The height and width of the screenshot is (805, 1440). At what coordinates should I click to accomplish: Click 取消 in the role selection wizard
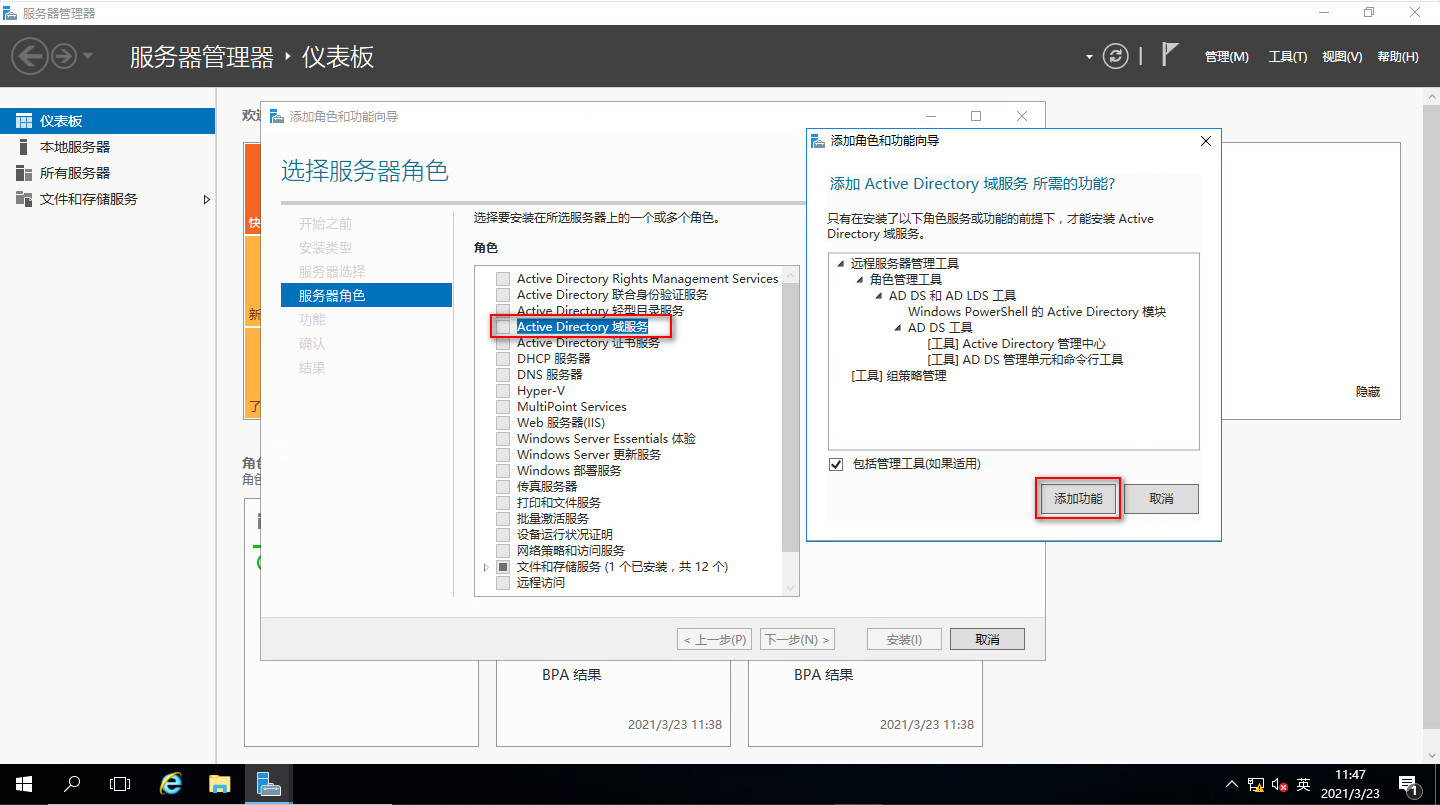tap(987, 639)
